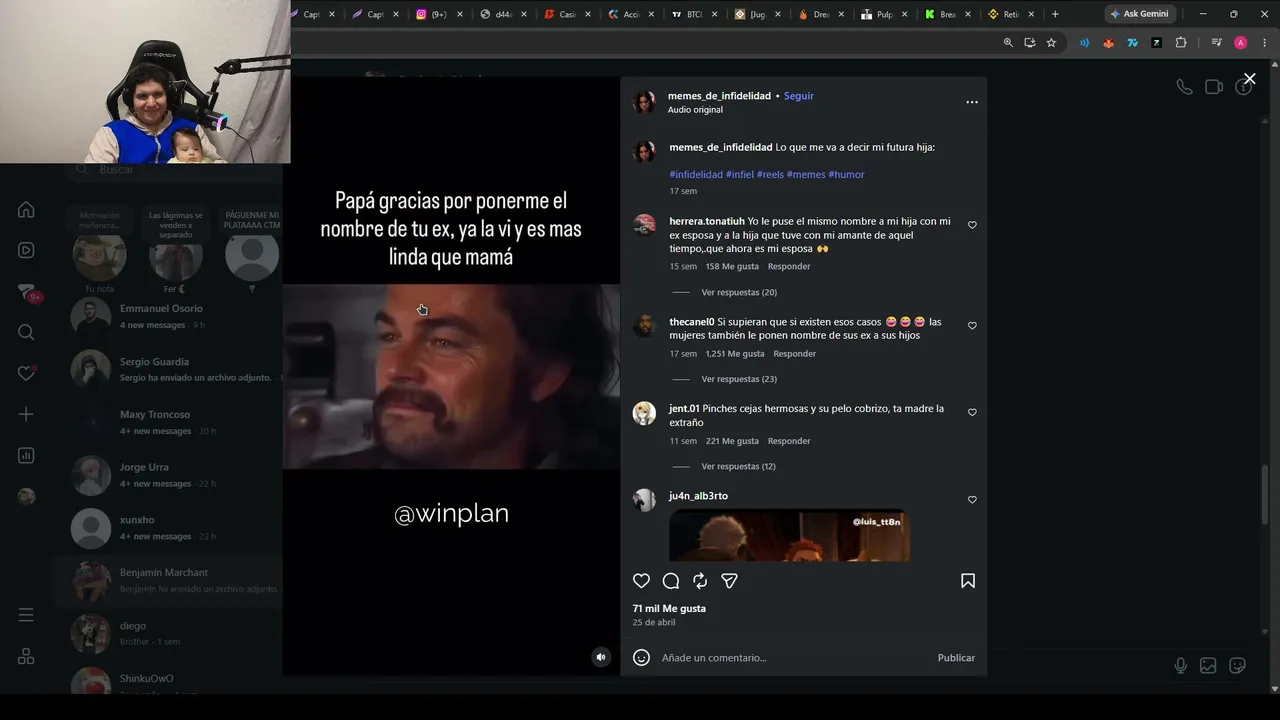This screenshot has height=720, width=1280.
Task: Open your profile picture in the sidebar
Action: (x=26, y=497)
